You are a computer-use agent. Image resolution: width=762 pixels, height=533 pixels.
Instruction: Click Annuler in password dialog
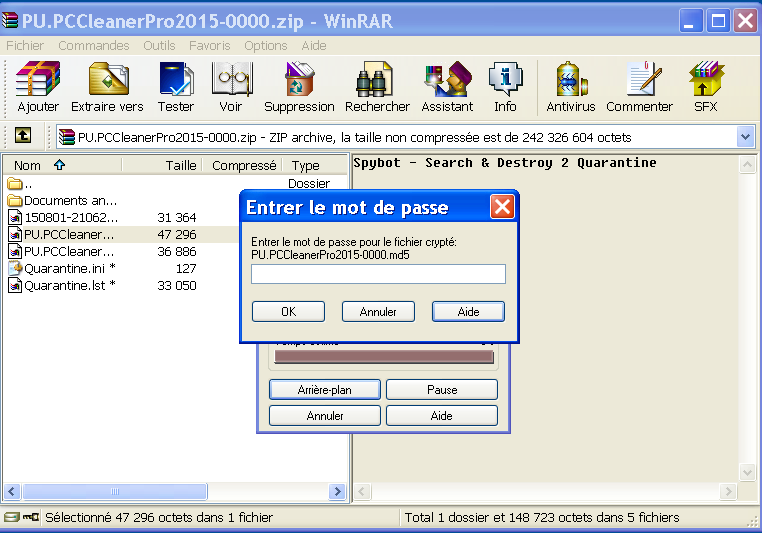click(x=378, y=311)
